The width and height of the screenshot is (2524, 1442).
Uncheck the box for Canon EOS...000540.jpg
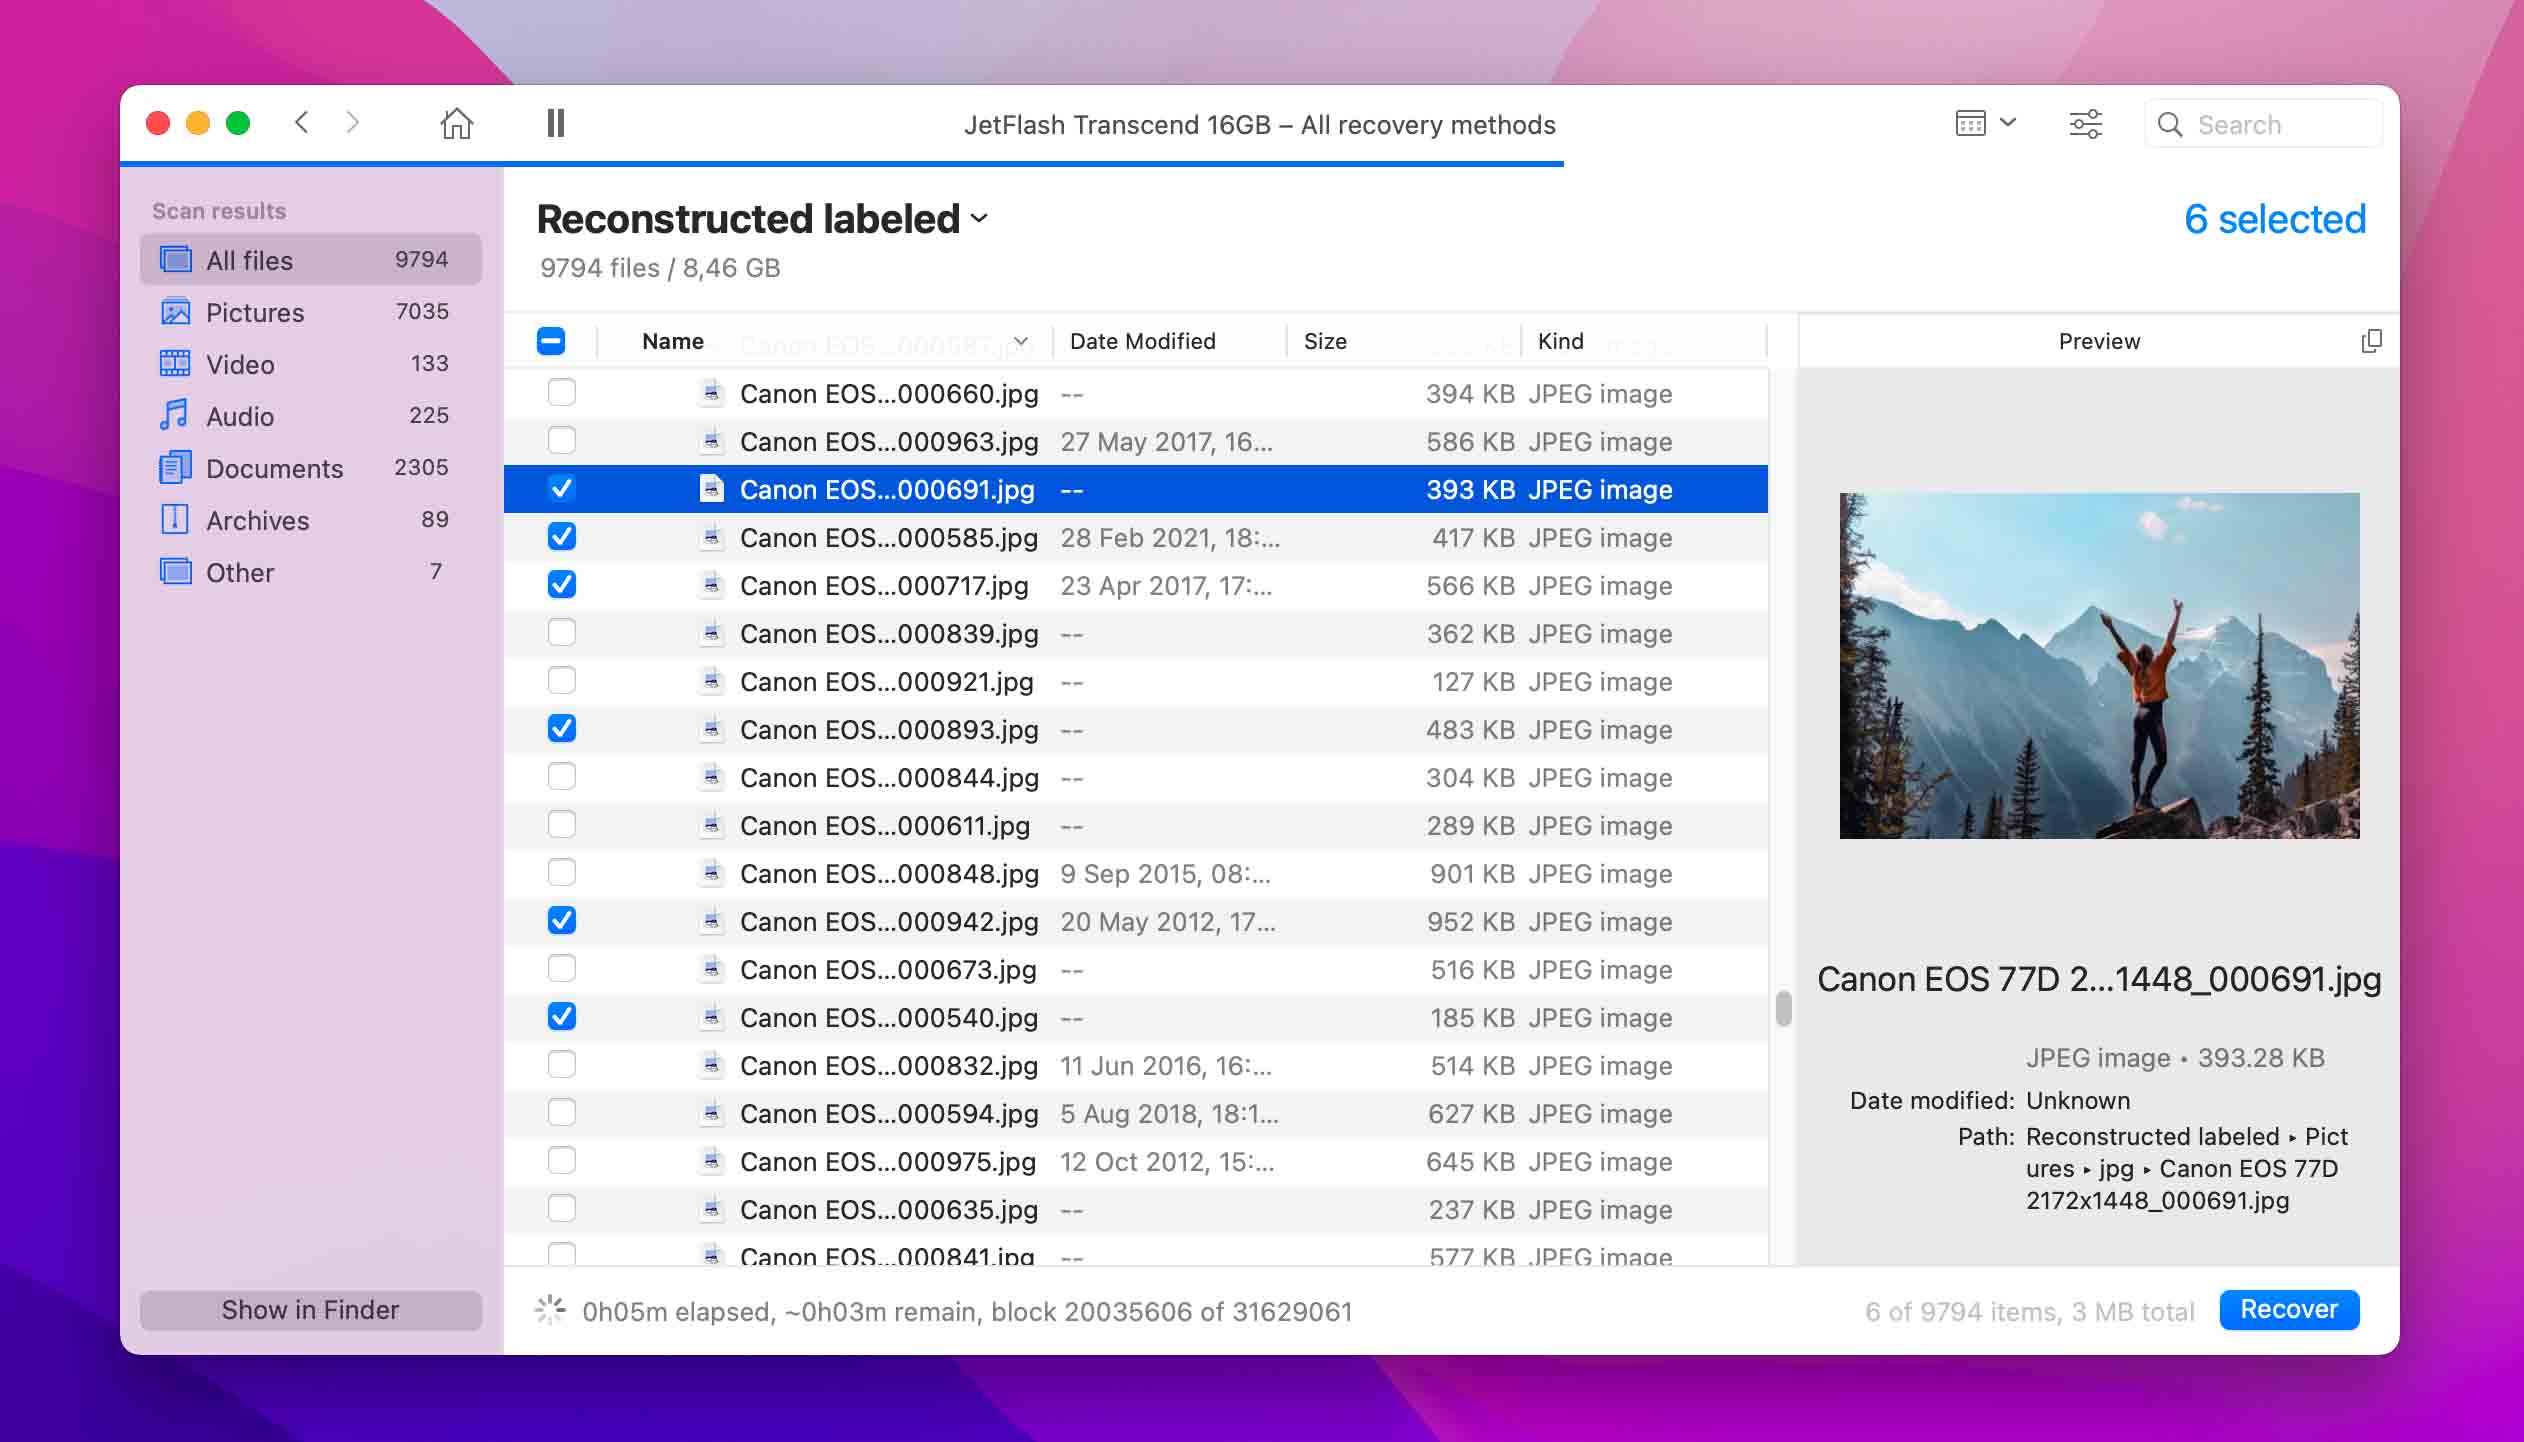(x=562, y=1017)
